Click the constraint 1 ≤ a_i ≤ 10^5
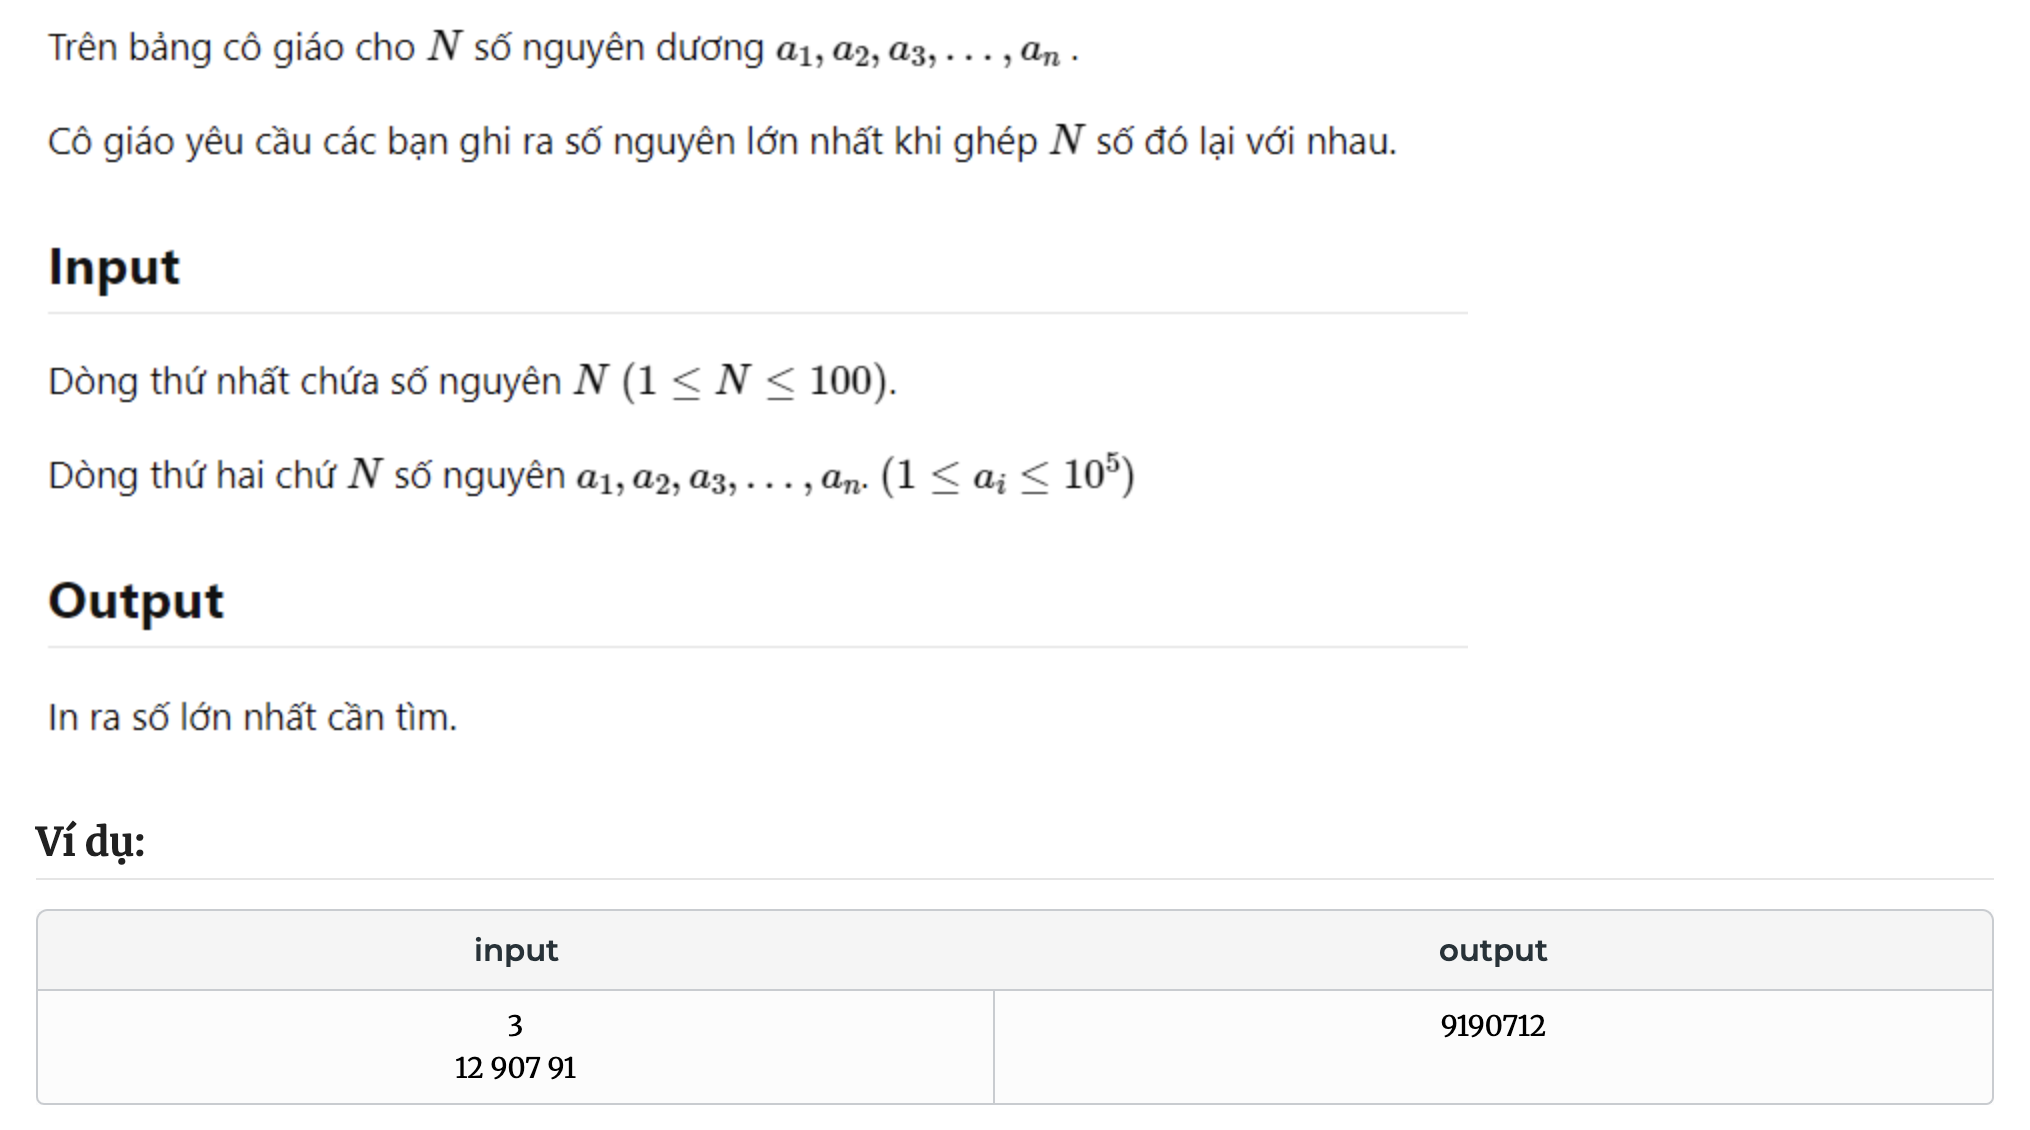2030x1130 pixels. tap(1008, 475)
